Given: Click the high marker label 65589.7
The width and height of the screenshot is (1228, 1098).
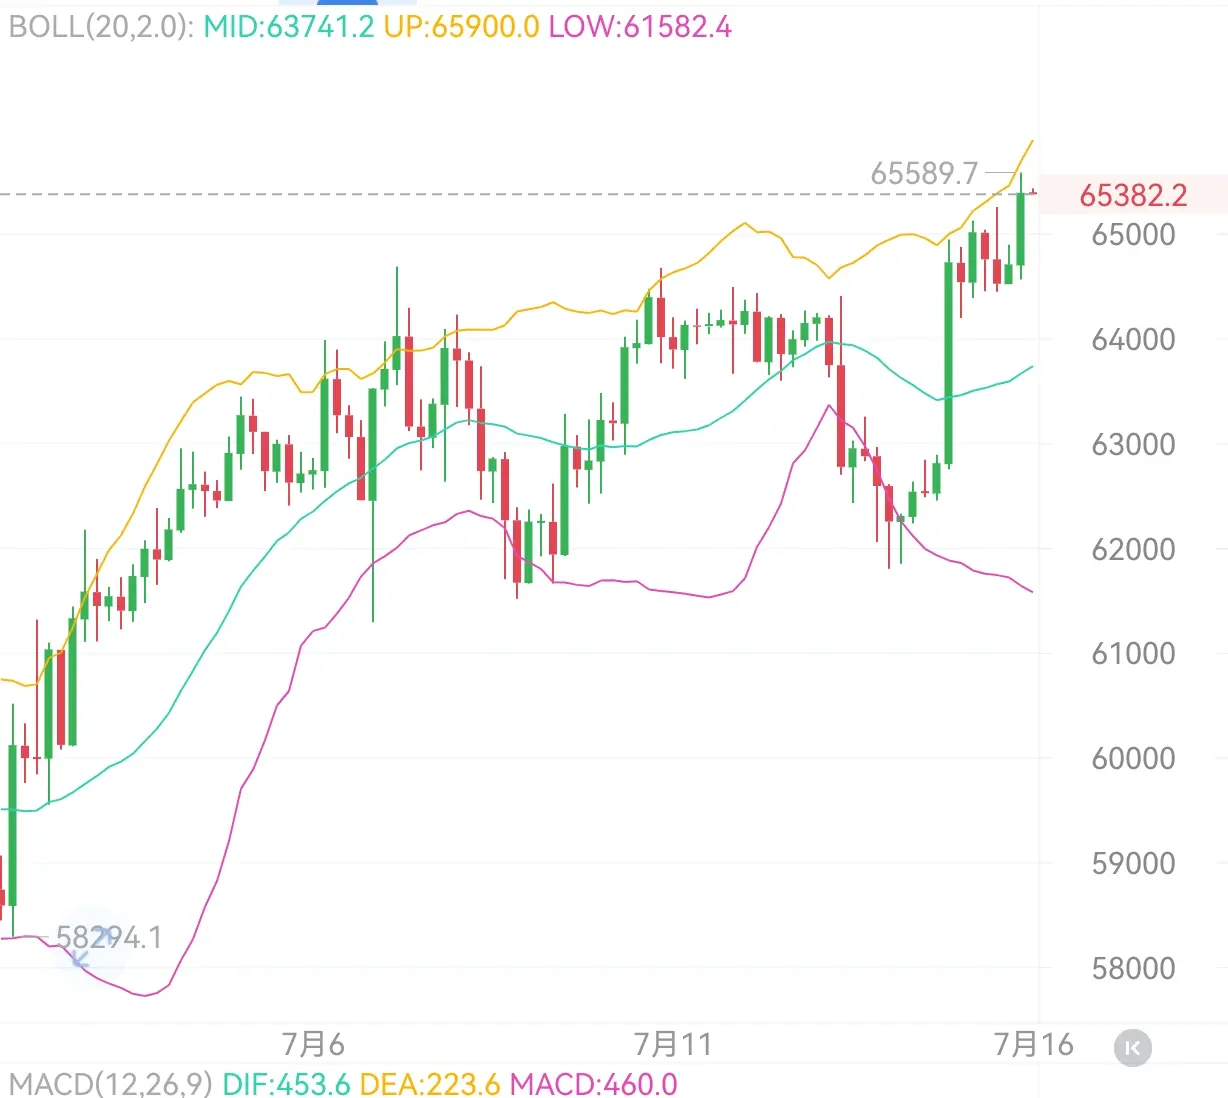Looking at the screenshot, I should [x=924, y=173].
